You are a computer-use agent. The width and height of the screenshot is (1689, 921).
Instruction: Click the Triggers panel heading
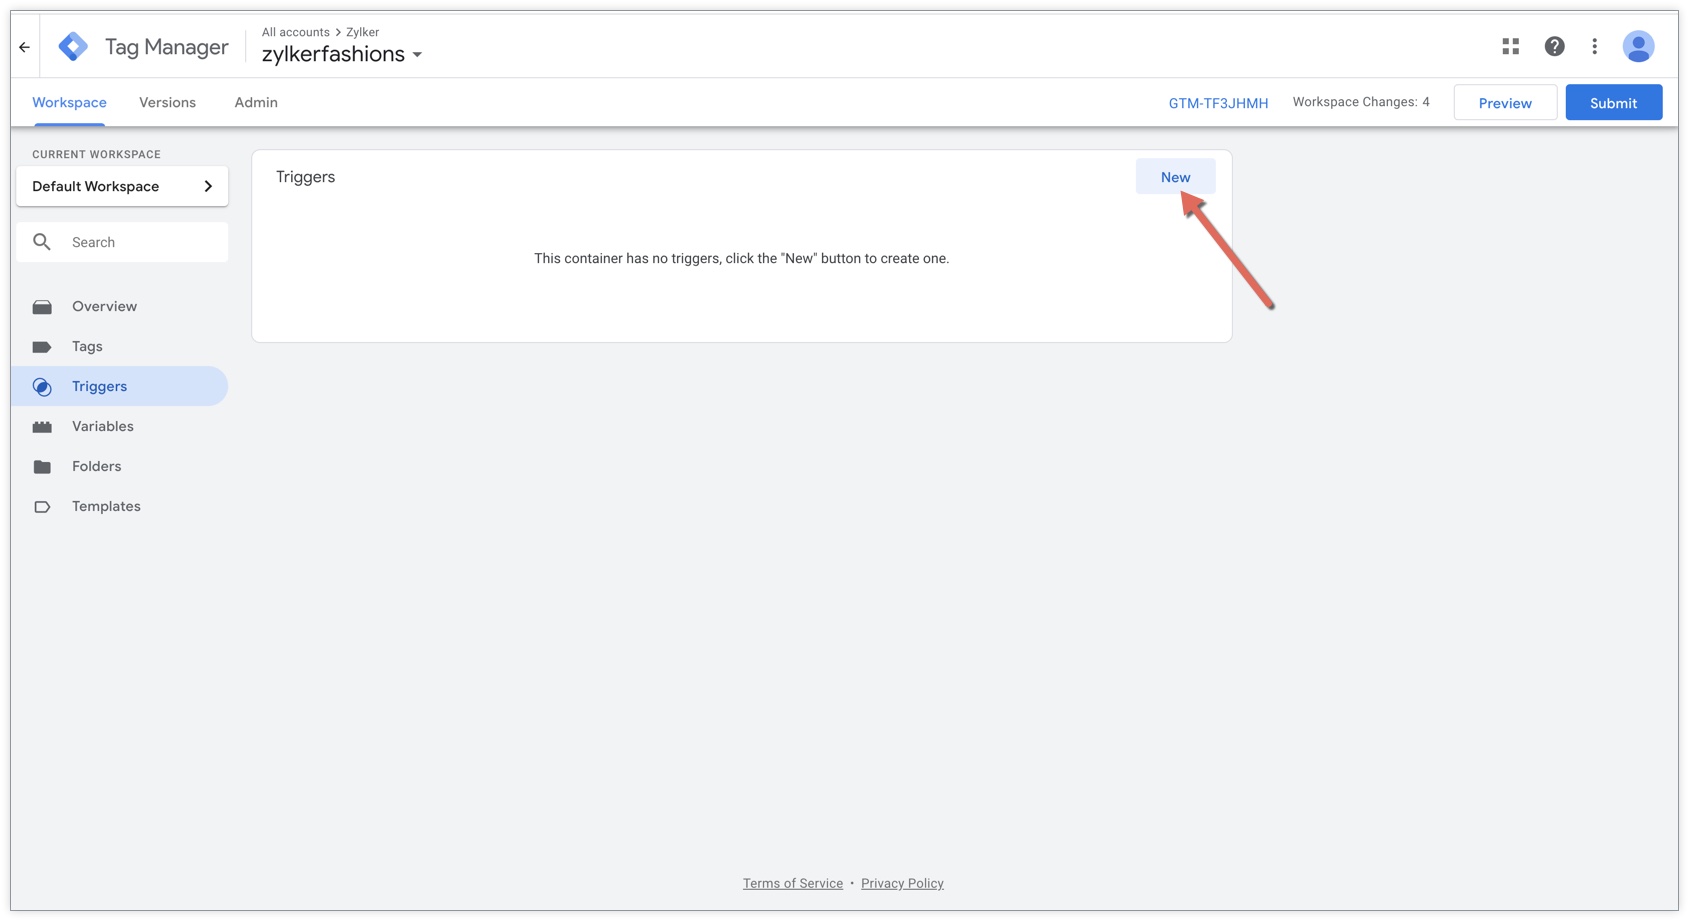click(306, 177)
